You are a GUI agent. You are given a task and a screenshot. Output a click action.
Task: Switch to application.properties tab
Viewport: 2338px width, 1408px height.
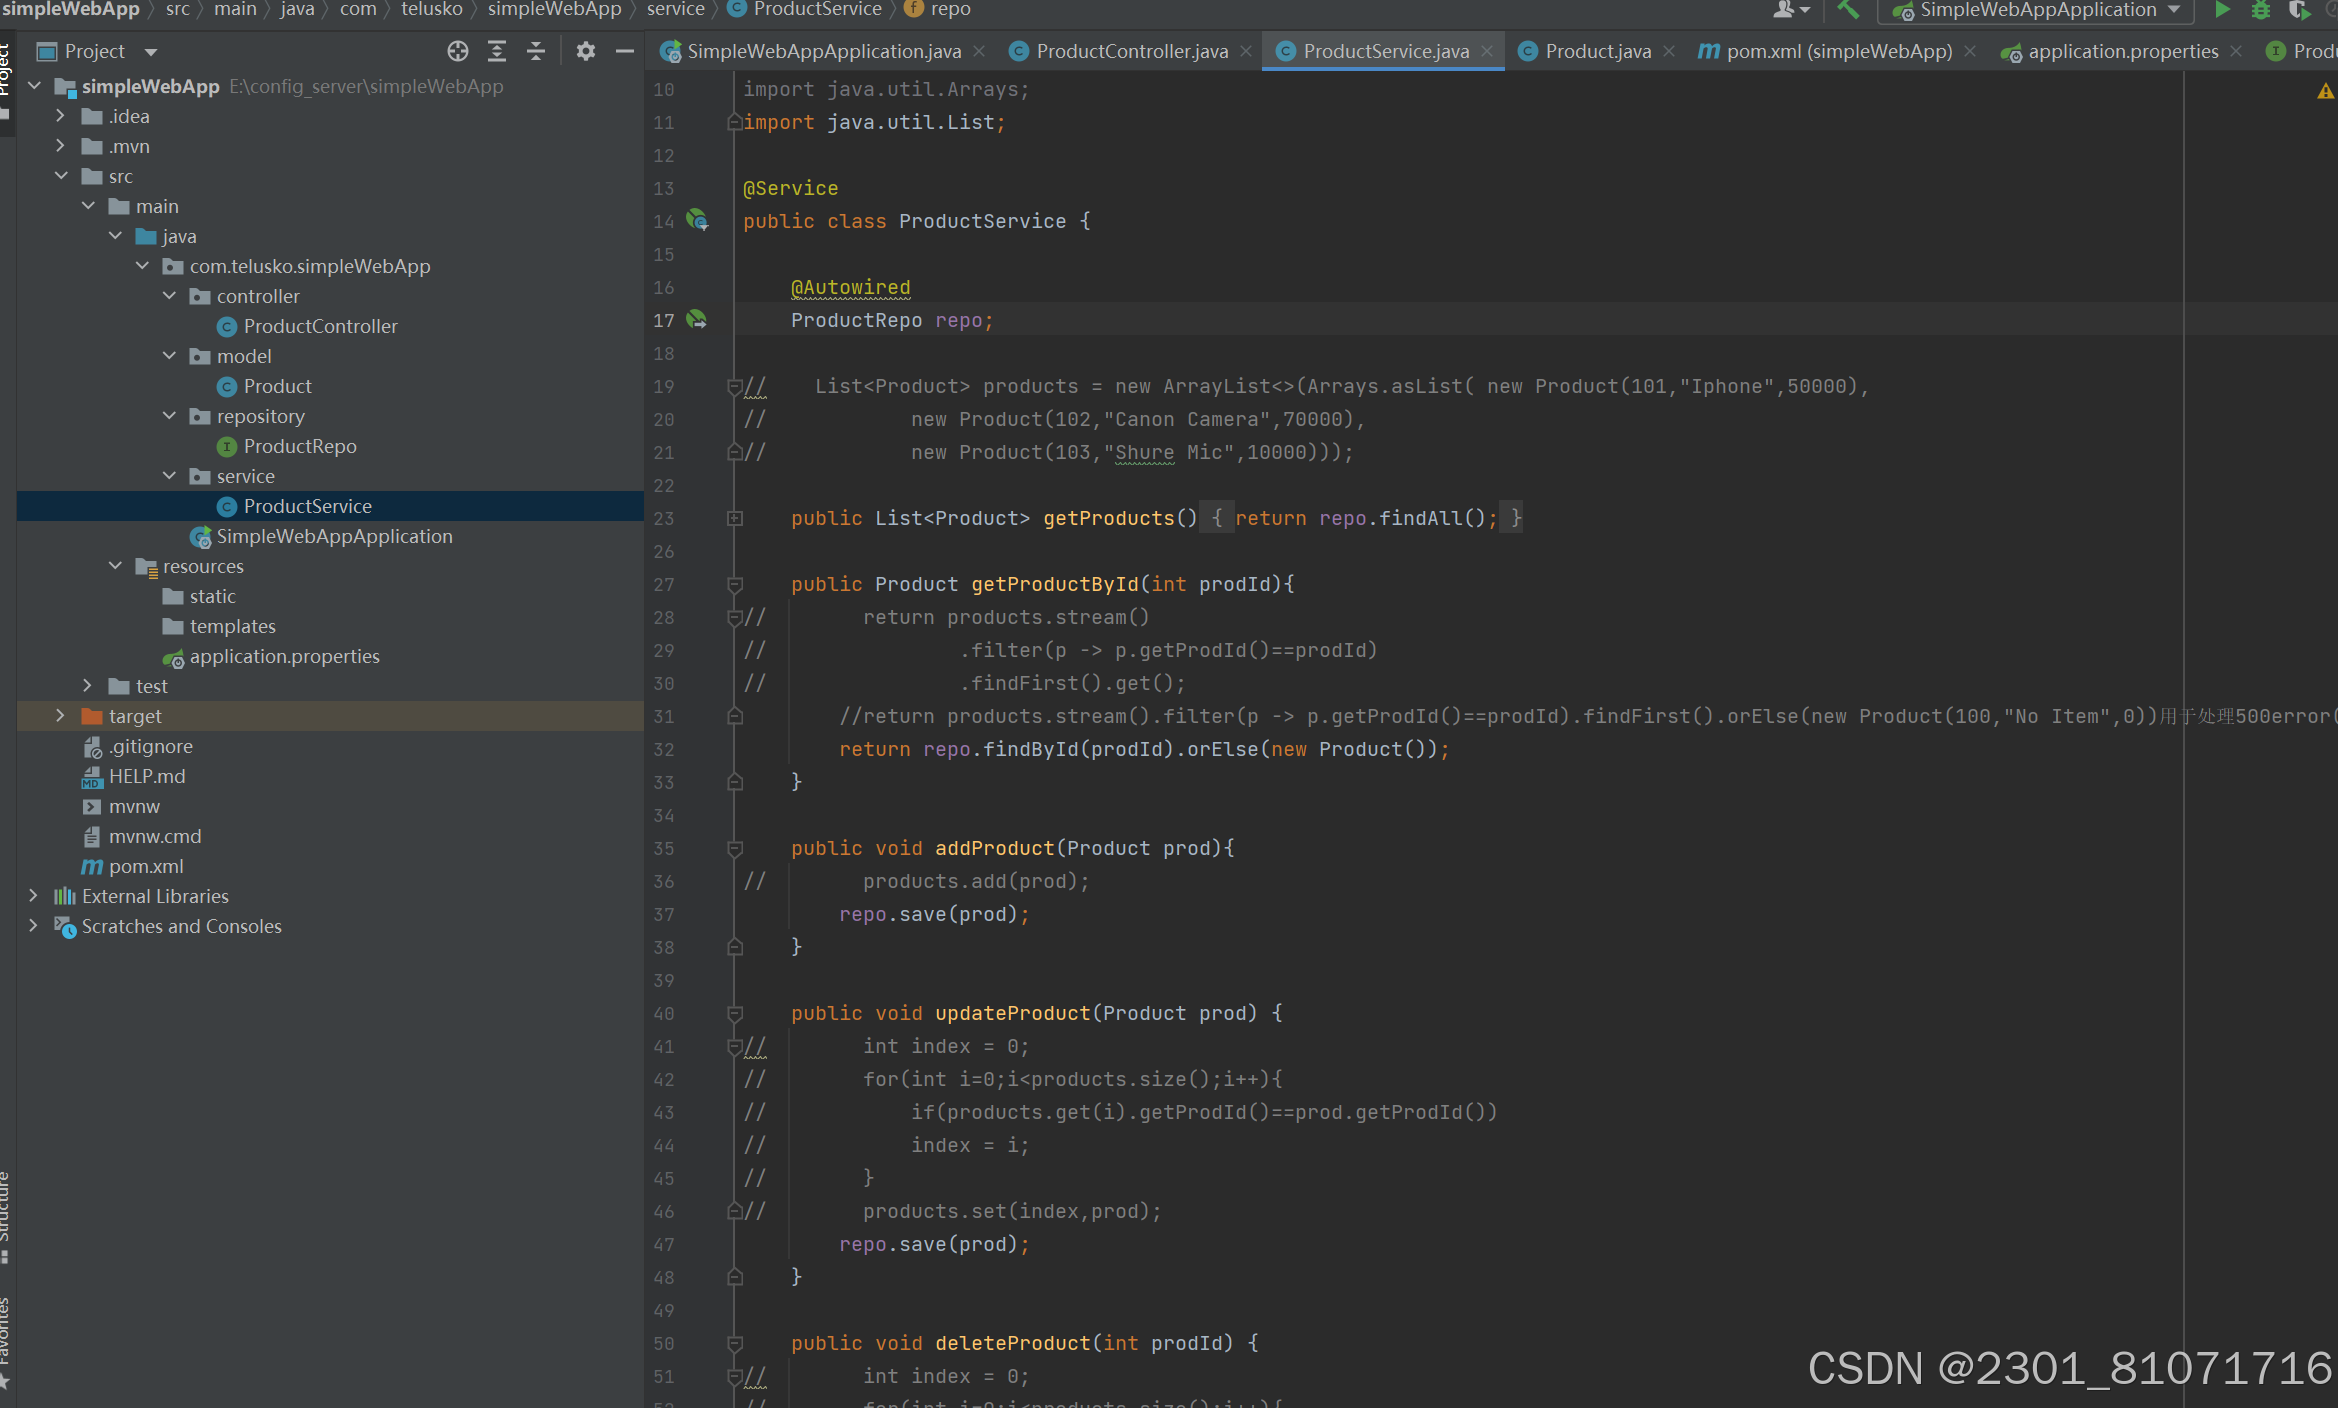click(2122, 51)
